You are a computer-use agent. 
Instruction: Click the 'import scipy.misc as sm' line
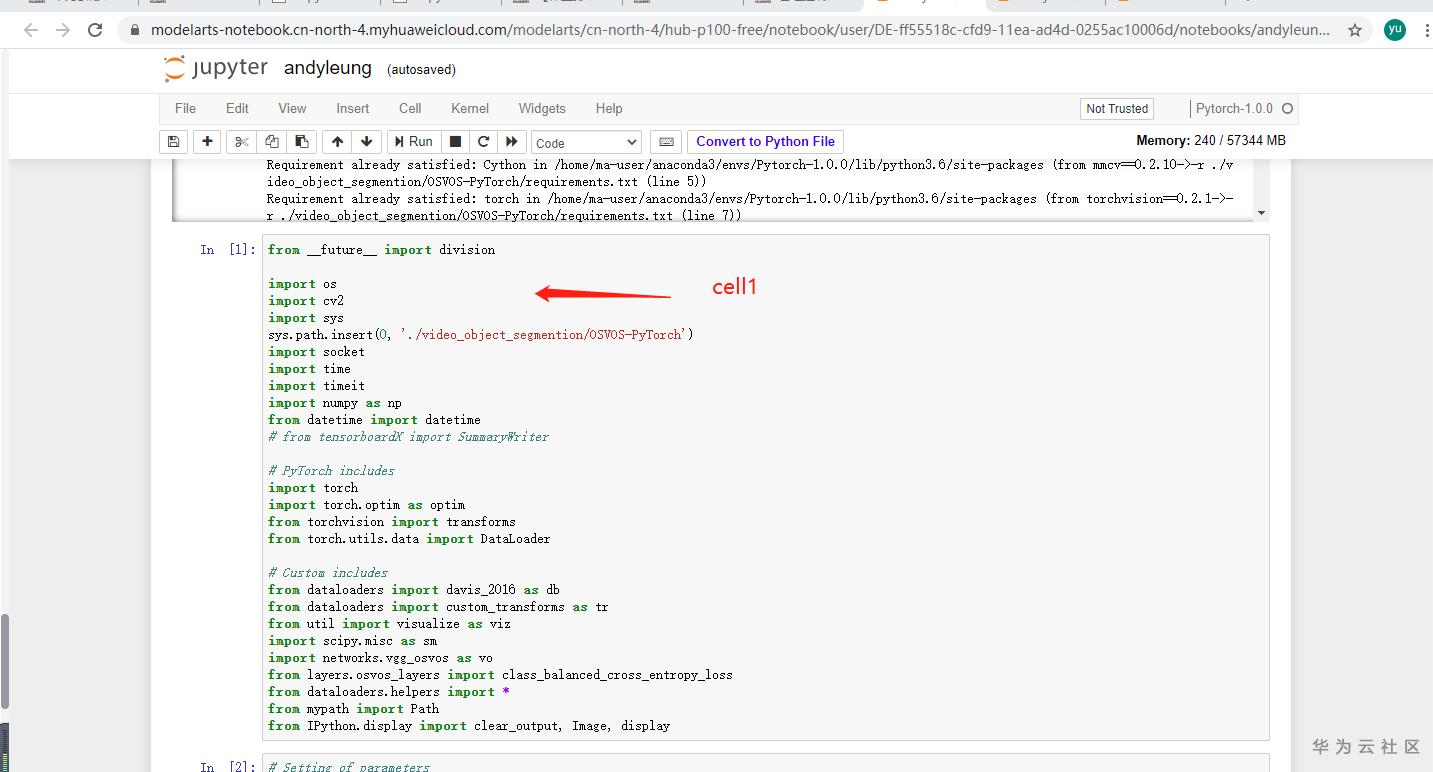point(352,641)
